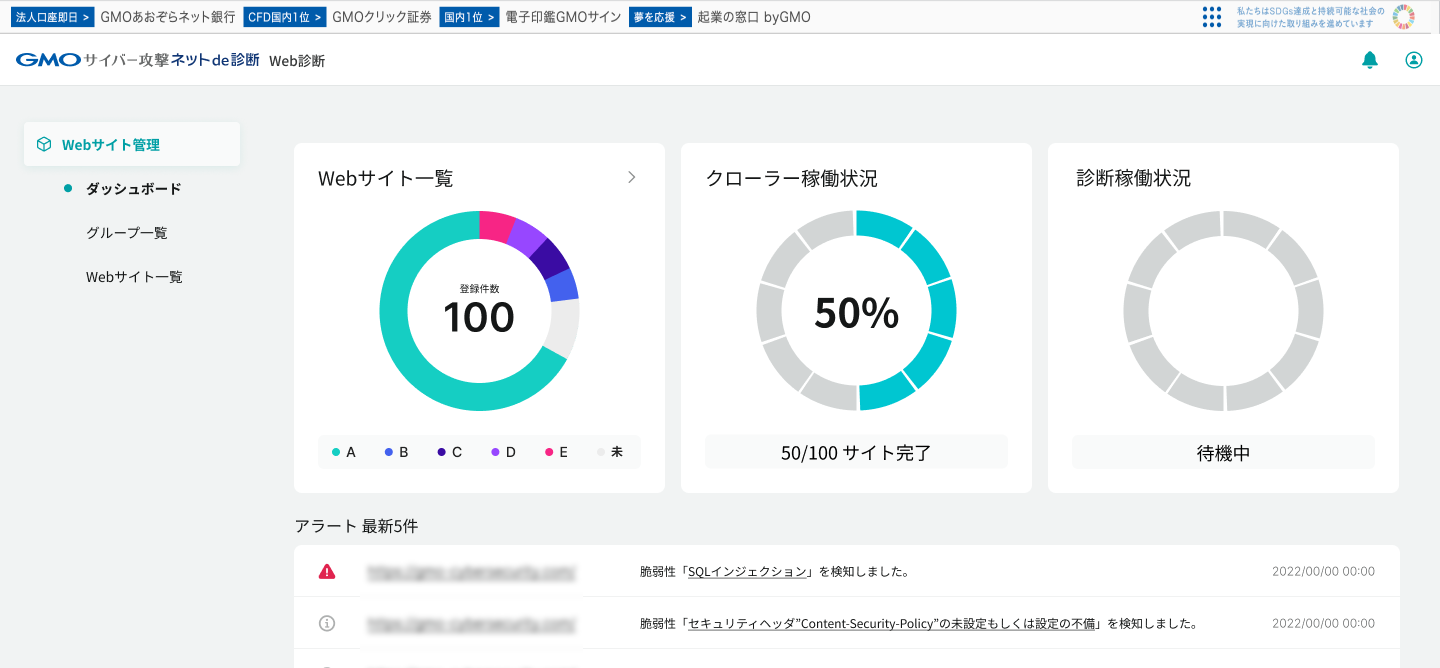Expand the Webサイト一覧 card via its chevron
This screenshot has width=1440, height=668.
pyautogui.click(x=631, y=177)
